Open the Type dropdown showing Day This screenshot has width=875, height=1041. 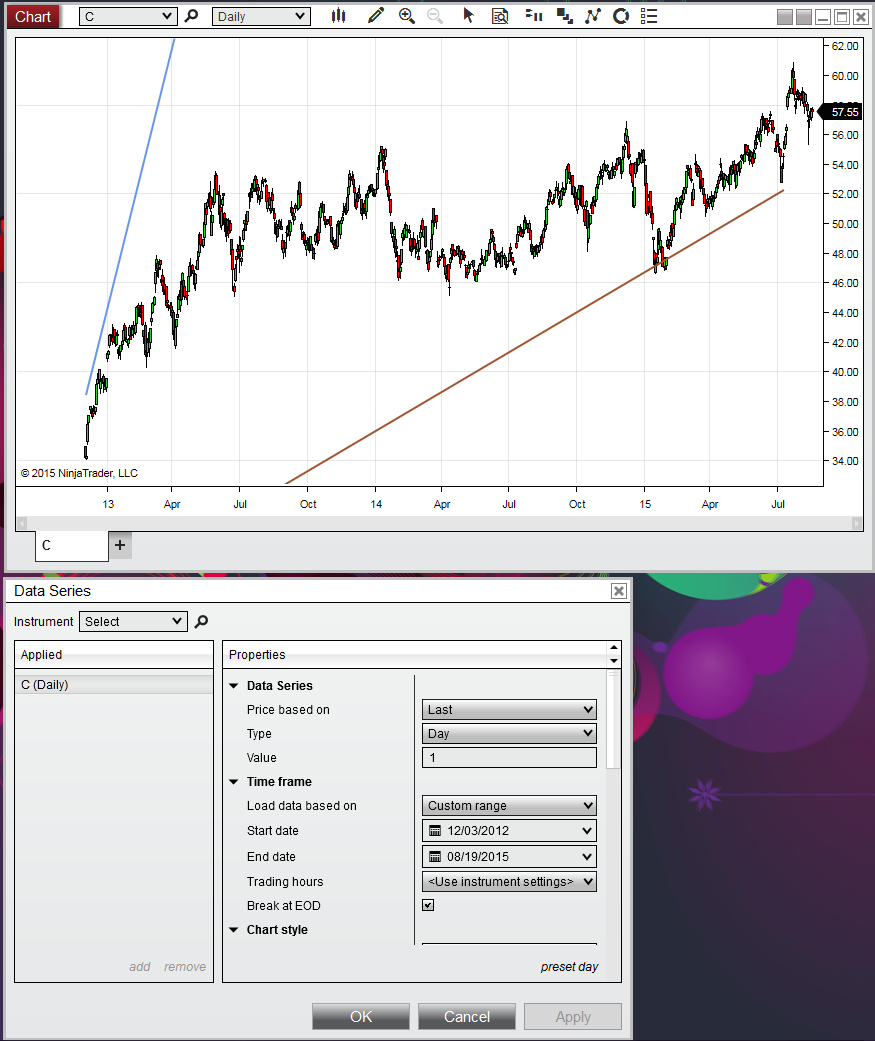pos(509,734)
